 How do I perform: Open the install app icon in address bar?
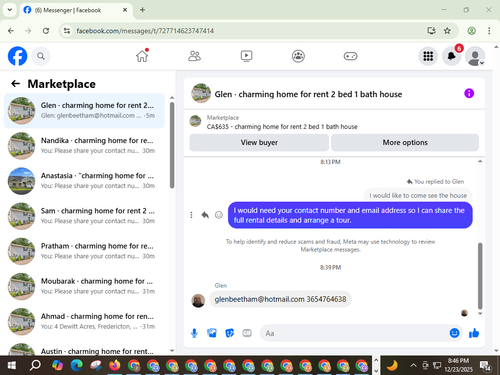pos(431,31)
